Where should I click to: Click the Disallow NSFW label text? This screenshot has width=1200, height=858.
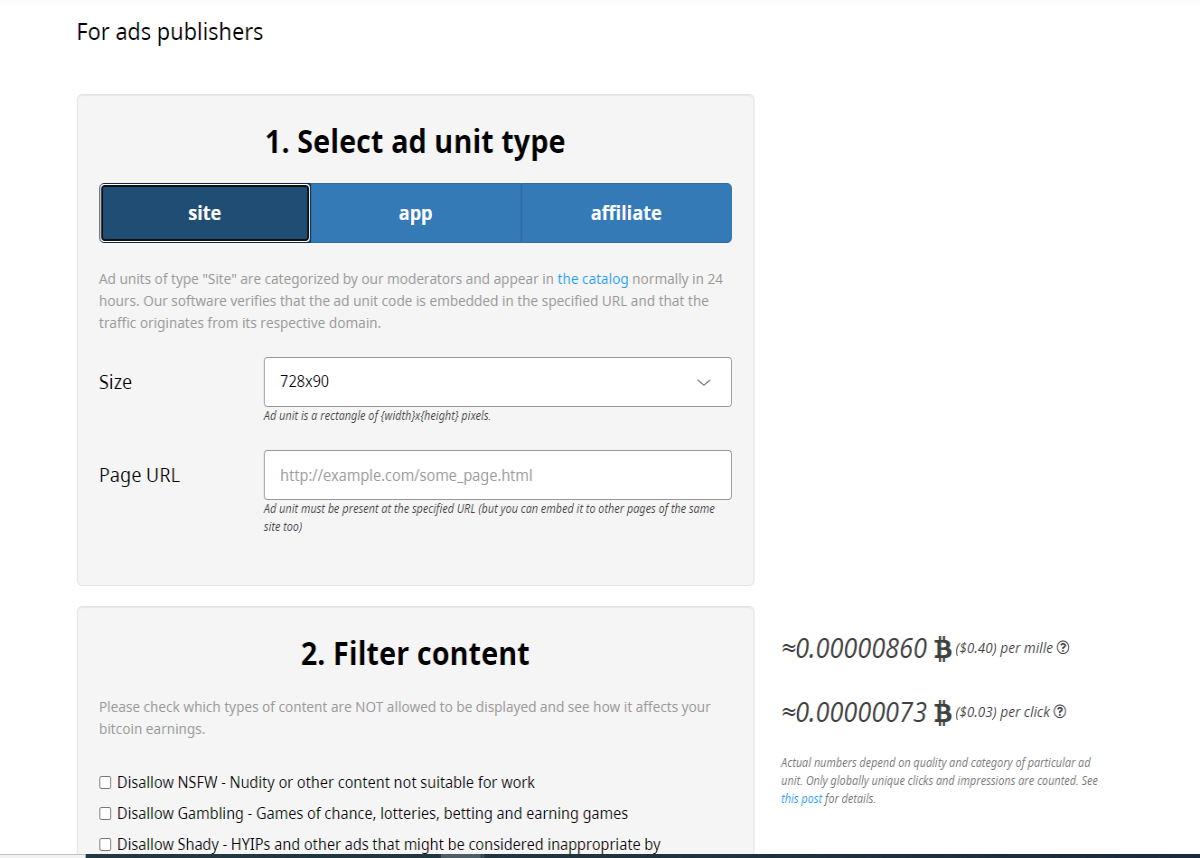(326, 782)
